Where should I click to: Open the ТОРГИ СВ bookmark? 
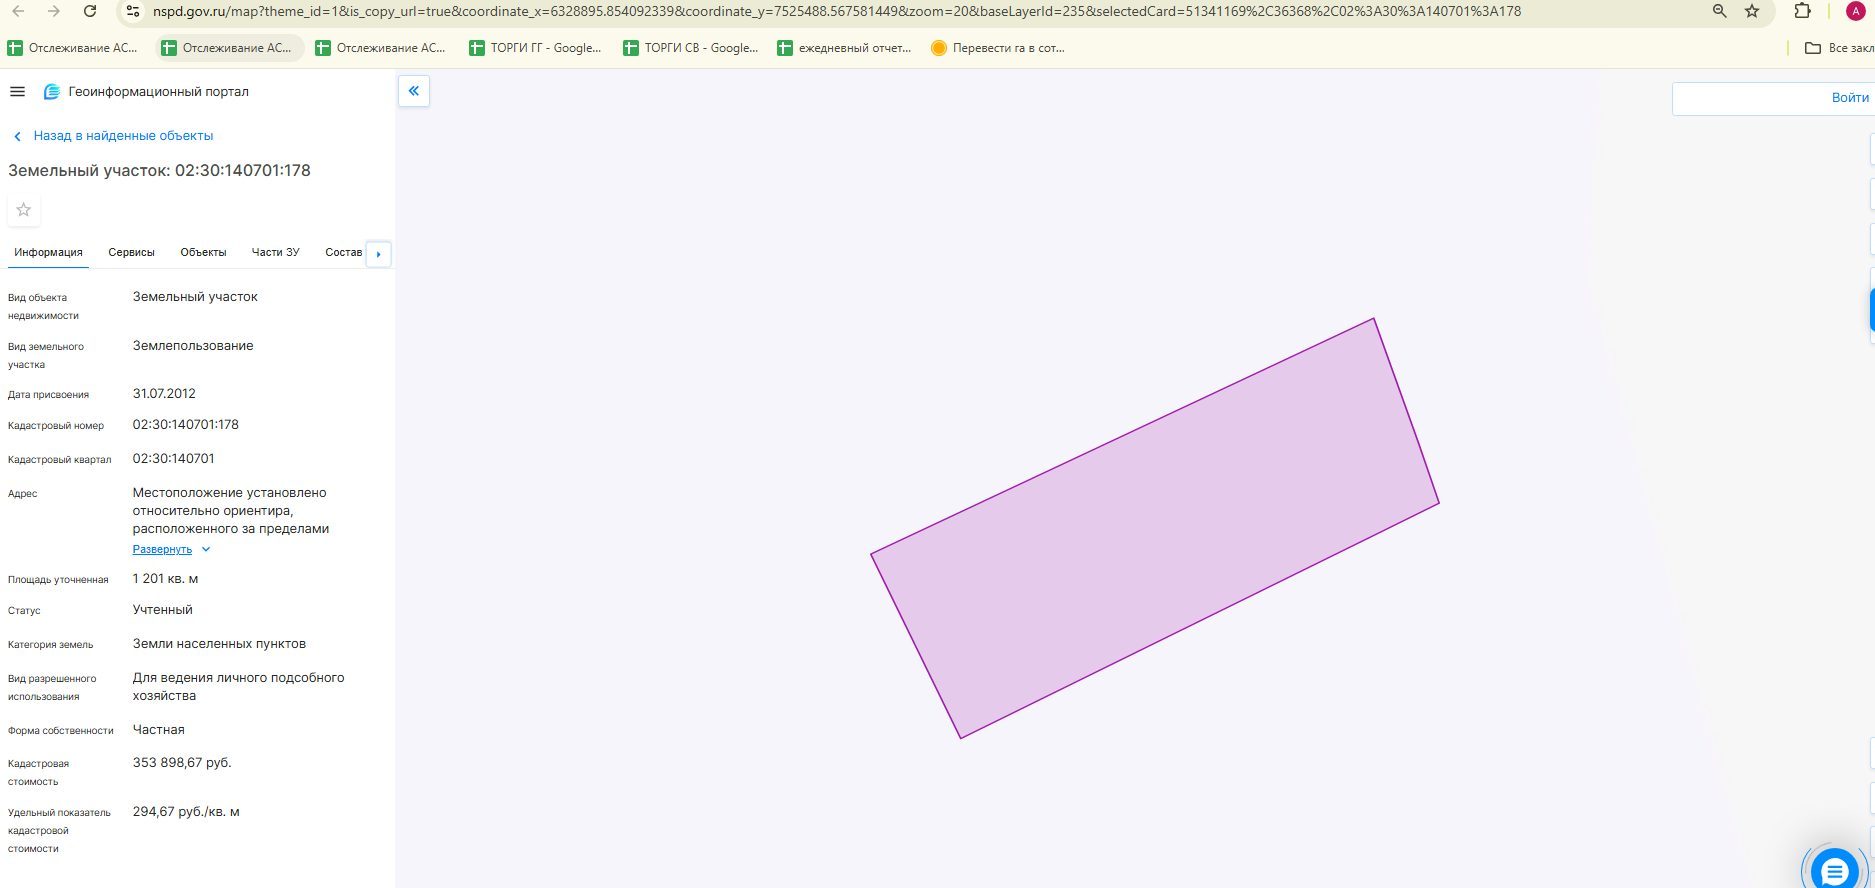click(691, 48)
